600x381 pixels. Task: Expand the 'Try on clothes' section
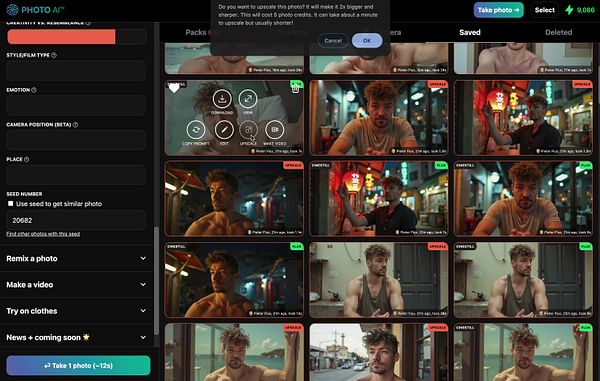pos(77,311)
